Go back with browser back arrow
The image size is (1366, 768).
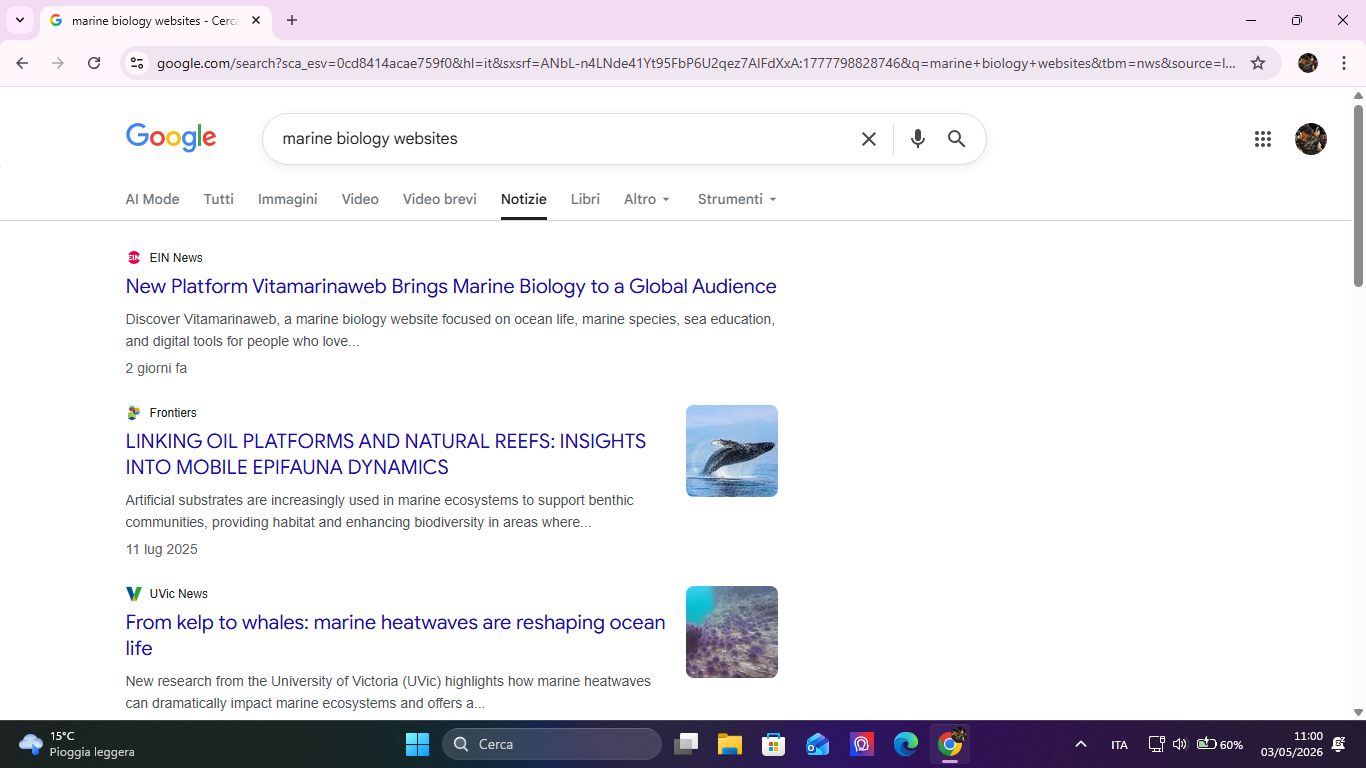22,63
